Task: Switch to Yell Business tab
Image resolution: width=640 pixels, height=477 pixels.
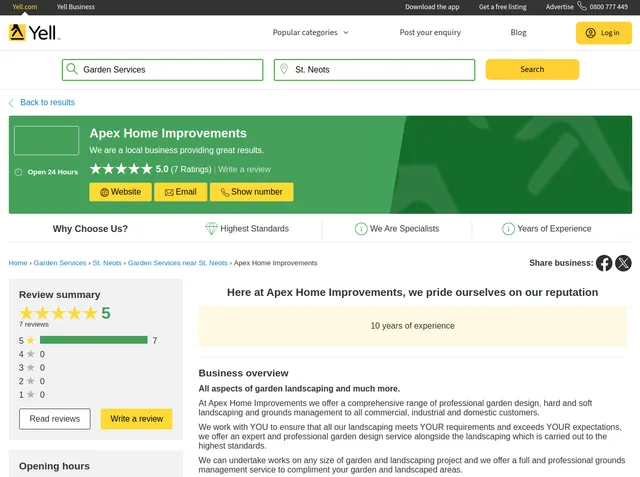Action: 76,7
